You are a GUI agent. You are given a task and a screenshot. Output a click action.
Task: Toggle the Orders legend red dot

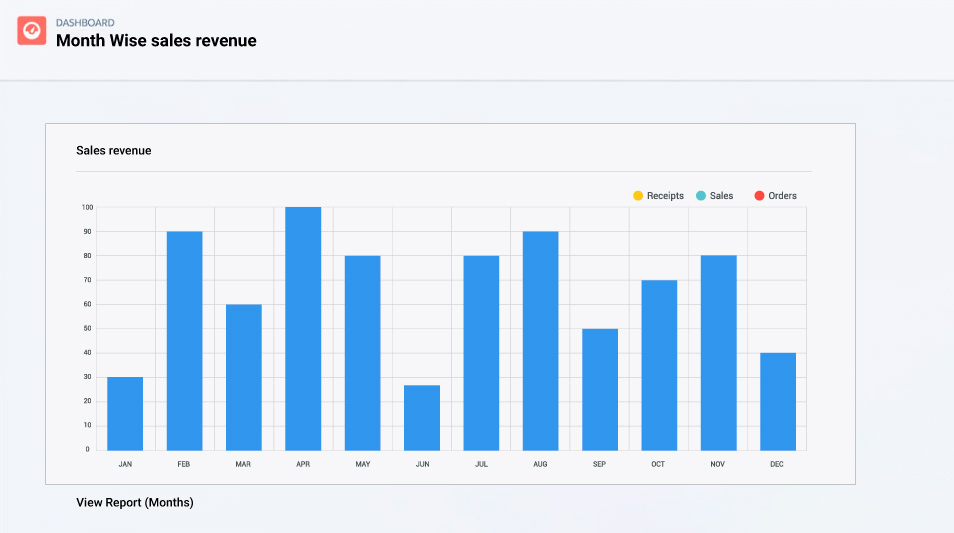tap(759, 196)
